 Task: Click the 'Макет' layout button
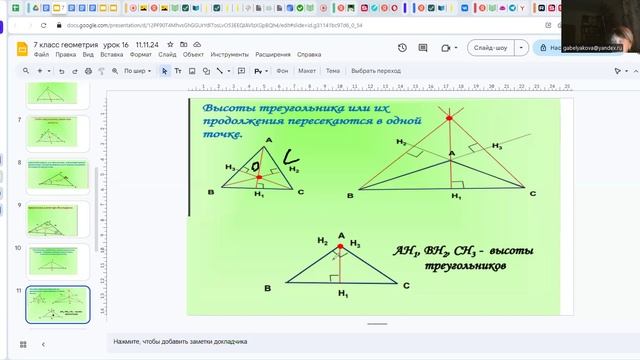pyautogui.click(x=307, y=71)
